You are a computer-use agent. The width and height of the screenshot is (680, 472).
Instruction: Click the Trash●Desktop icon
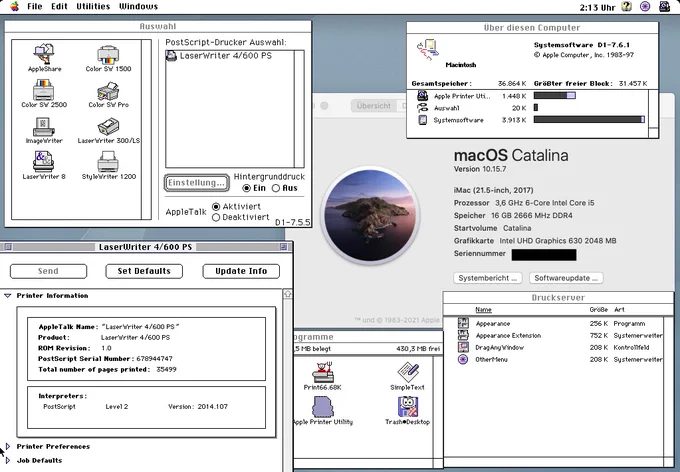coord(408,406)
